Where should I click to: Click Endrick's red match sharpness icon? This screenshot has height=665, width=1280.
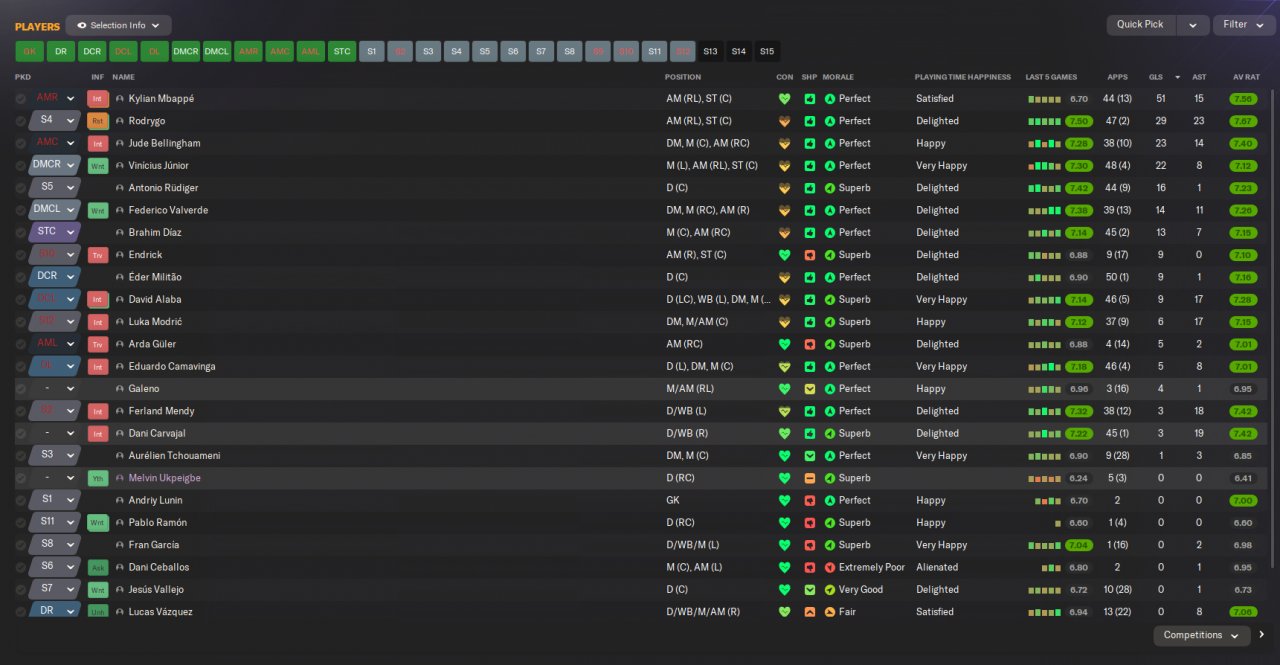[810, 255]
